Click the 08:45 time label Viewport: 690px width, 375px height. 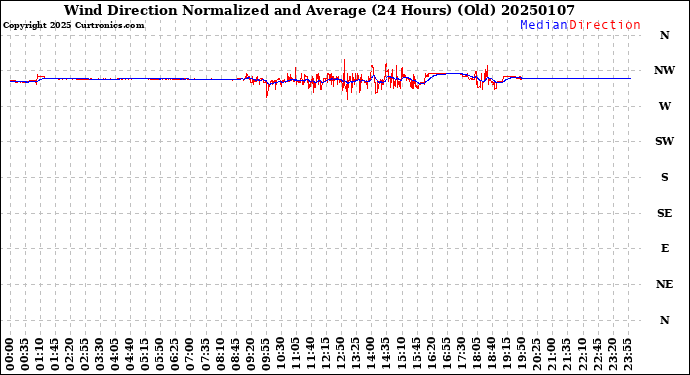pos(235,355)
